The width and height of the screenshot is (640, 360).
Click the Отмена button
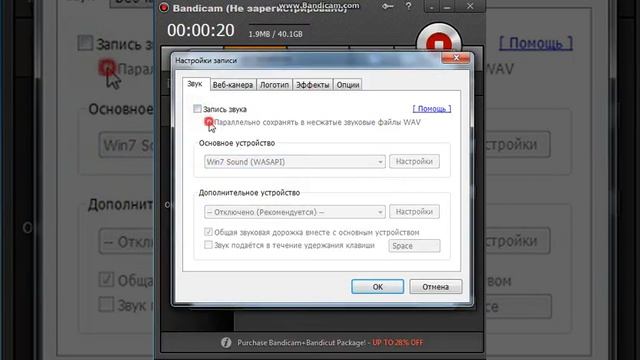pos(436,287)
